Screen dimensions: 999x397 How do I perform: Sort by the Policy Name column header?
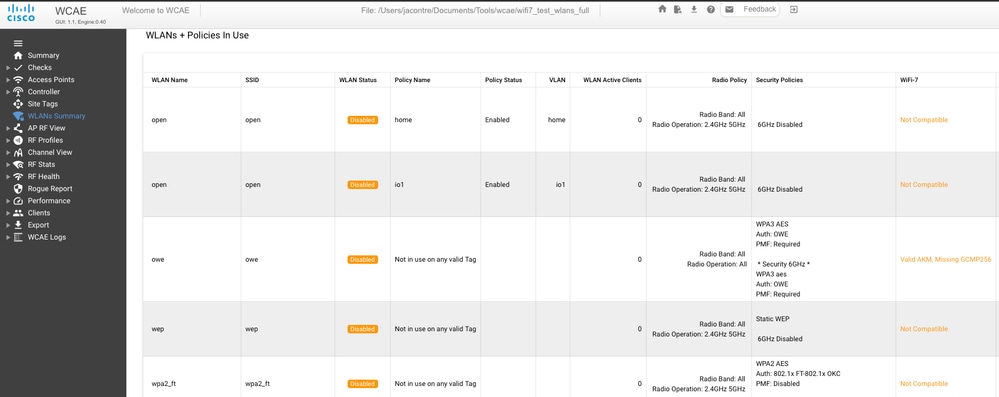[x=412, y=80]
